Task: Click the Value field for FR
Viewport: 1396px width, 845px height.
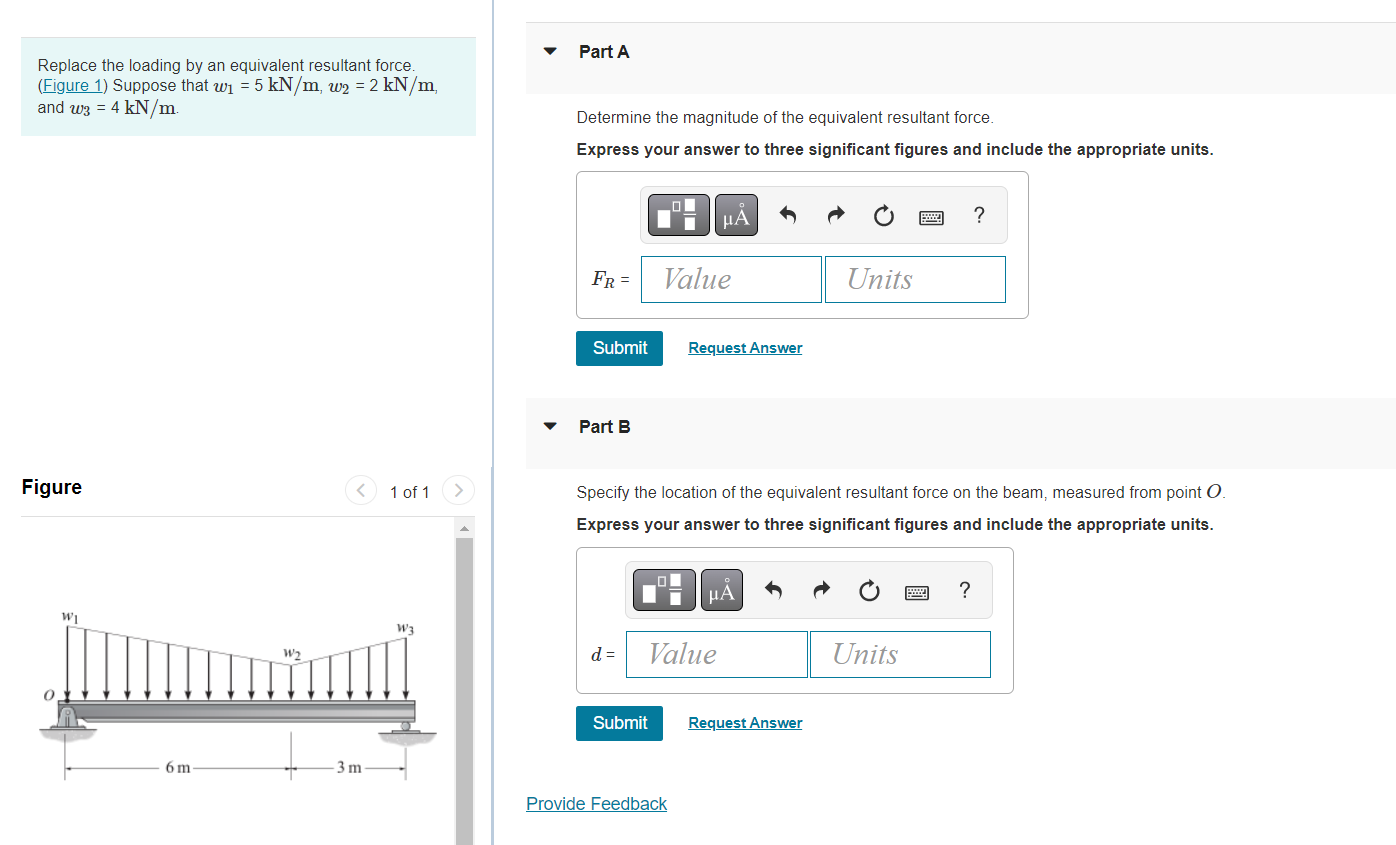Action: coord(731,279)
